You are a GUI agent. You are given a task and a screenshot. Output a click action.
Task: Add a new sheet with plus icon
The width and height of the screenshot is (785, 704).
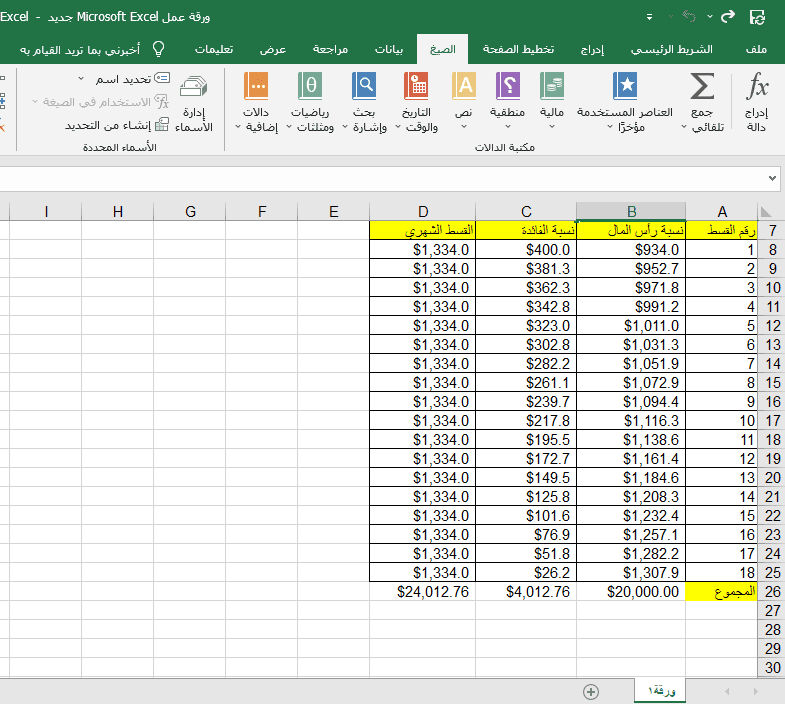[591, 691]
